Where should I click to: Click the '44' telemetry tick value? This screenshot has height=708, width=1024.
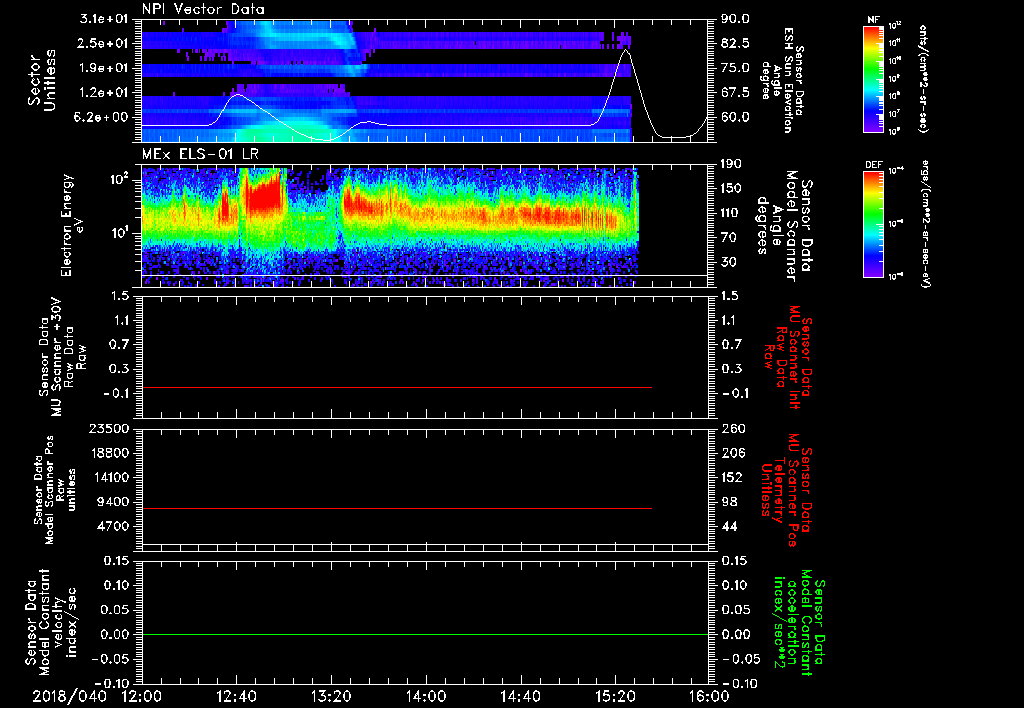729,526
